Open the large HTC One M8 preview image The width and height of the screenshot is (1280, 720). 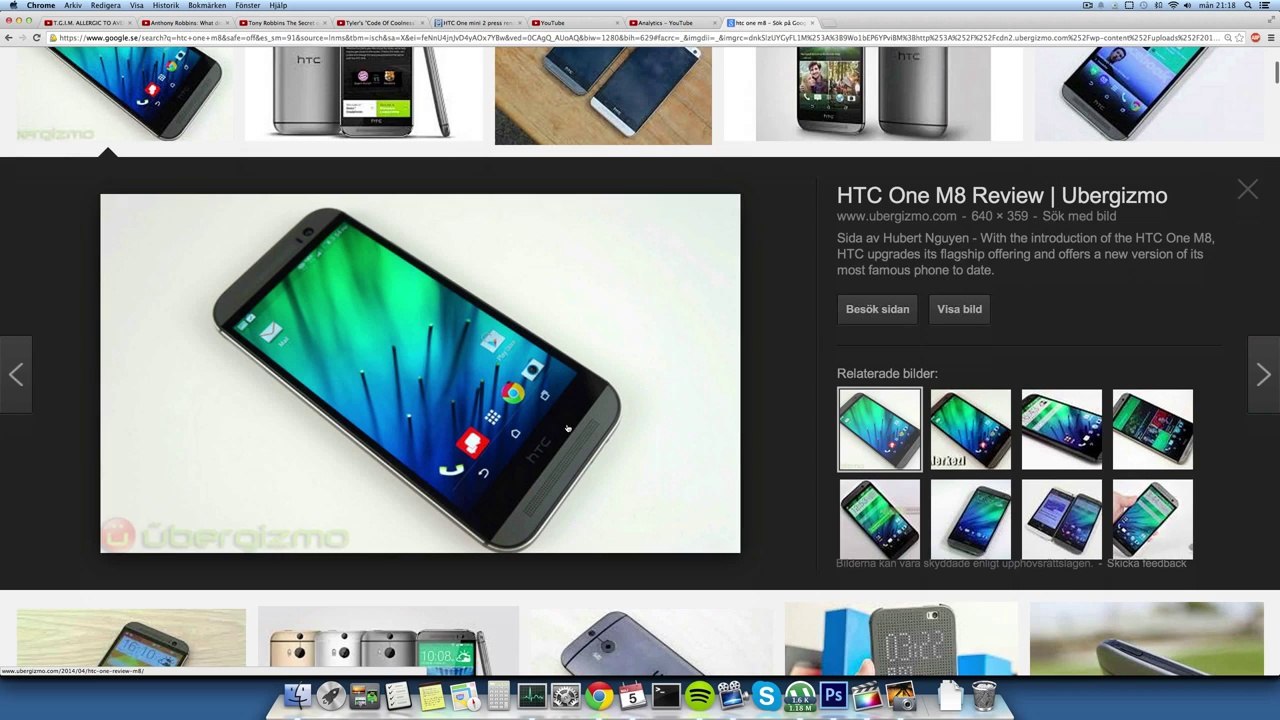click(x=420, y=373)
